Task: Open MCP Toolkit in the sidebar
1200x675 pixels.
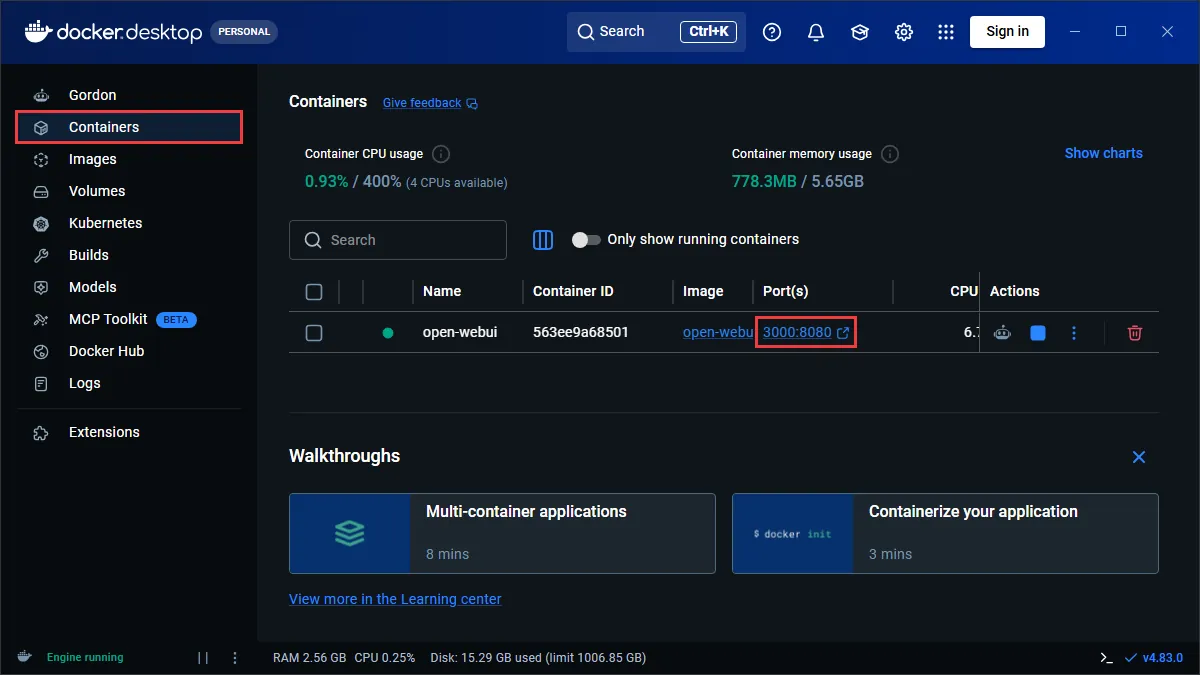Action: [129, 319]
